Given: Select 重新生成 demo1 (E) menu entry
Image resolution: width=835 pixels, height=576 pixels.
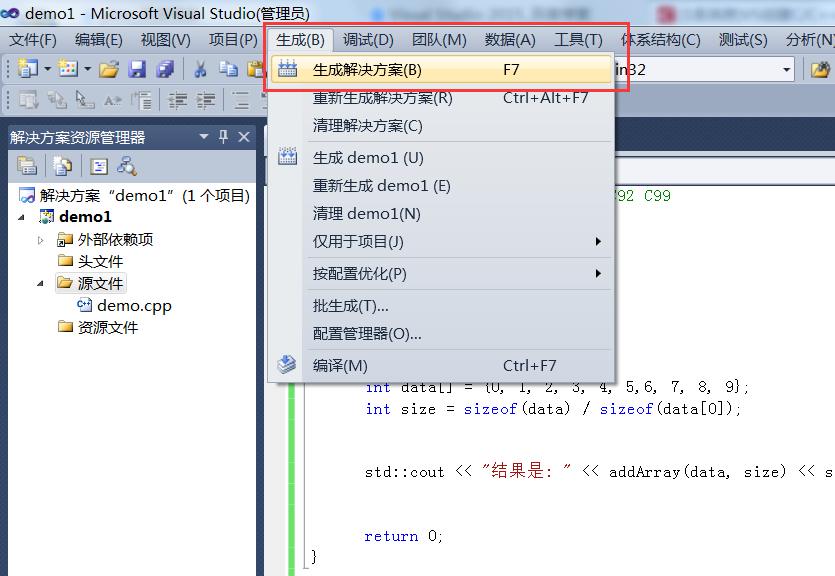Looking at the screenshot, I should tap(441, 186).
